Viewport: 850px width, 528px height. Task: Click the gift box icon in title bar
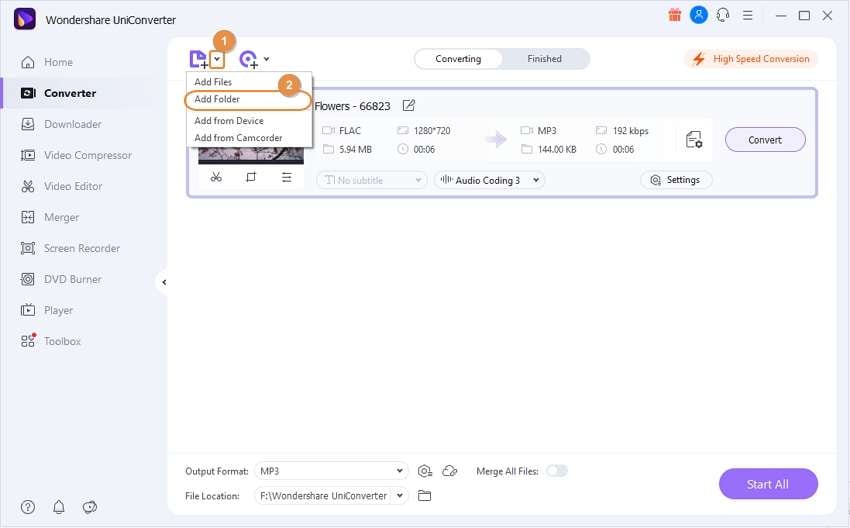[674, 15]
